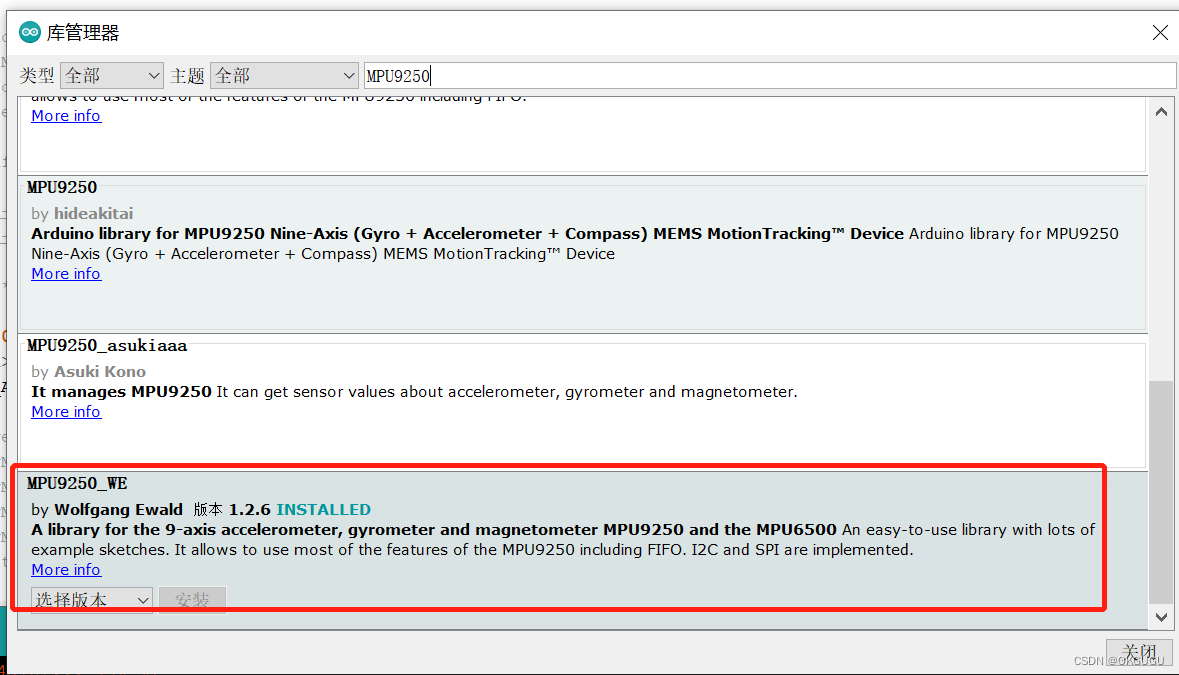This screenshot has height=675, width=1179.
Task: Expand the 选择版本 version dropdown
Action: click(92, 600)
